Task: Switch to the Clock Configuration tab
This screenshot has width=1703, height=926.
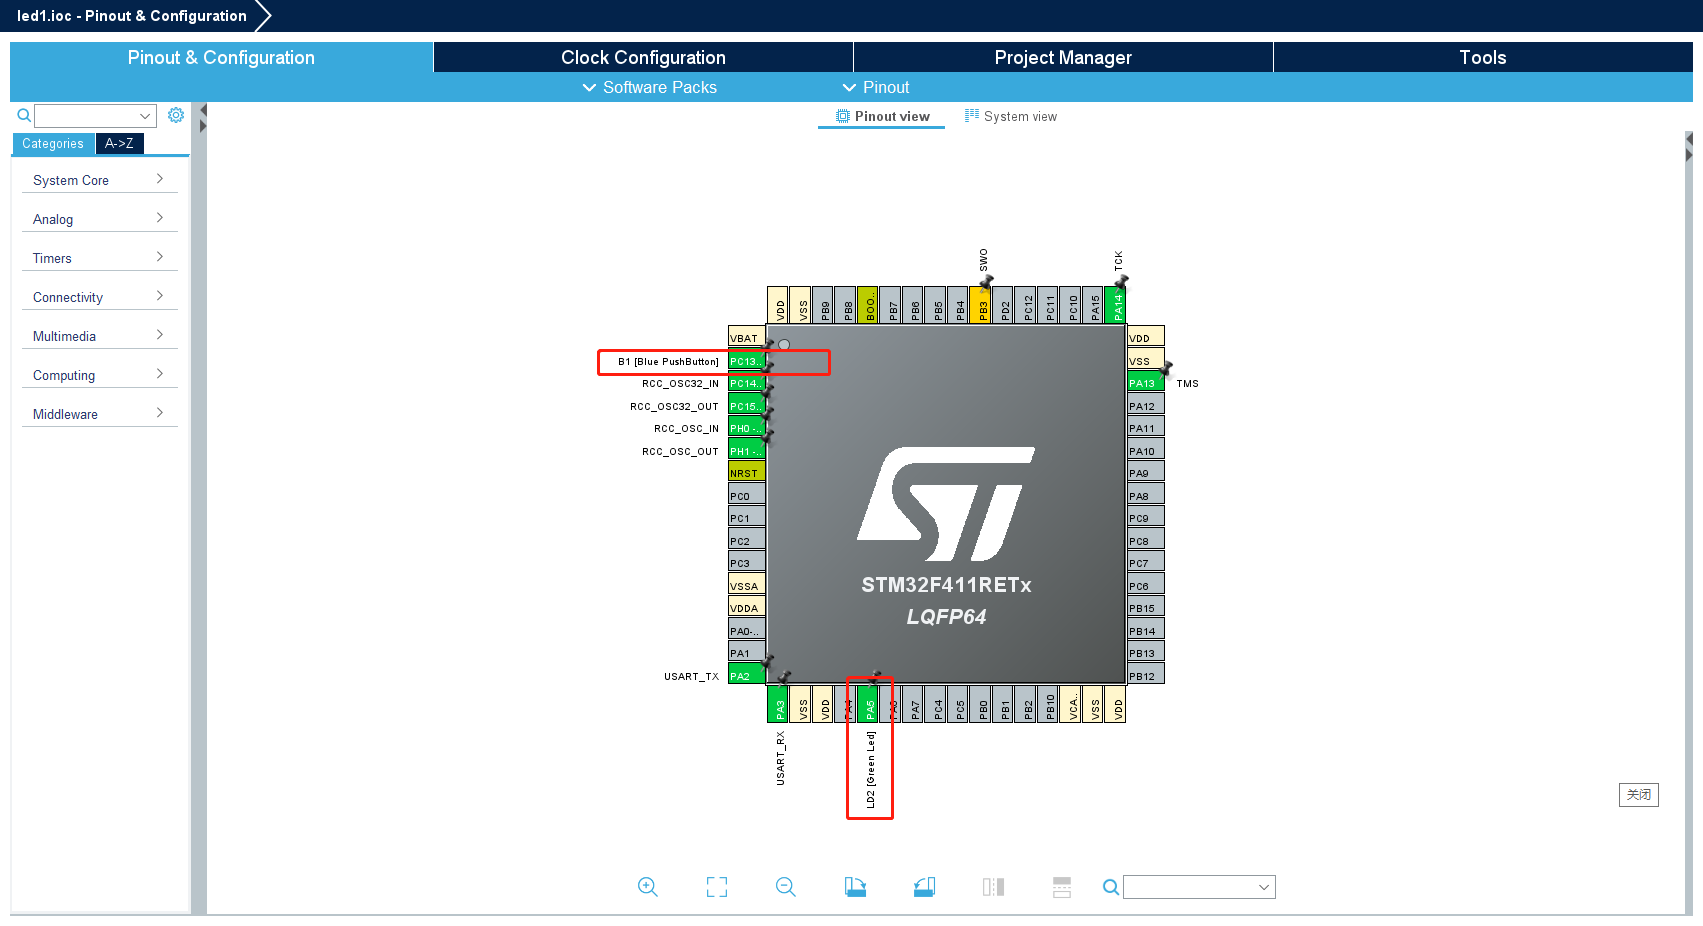Action: click(x=642, y=57)
